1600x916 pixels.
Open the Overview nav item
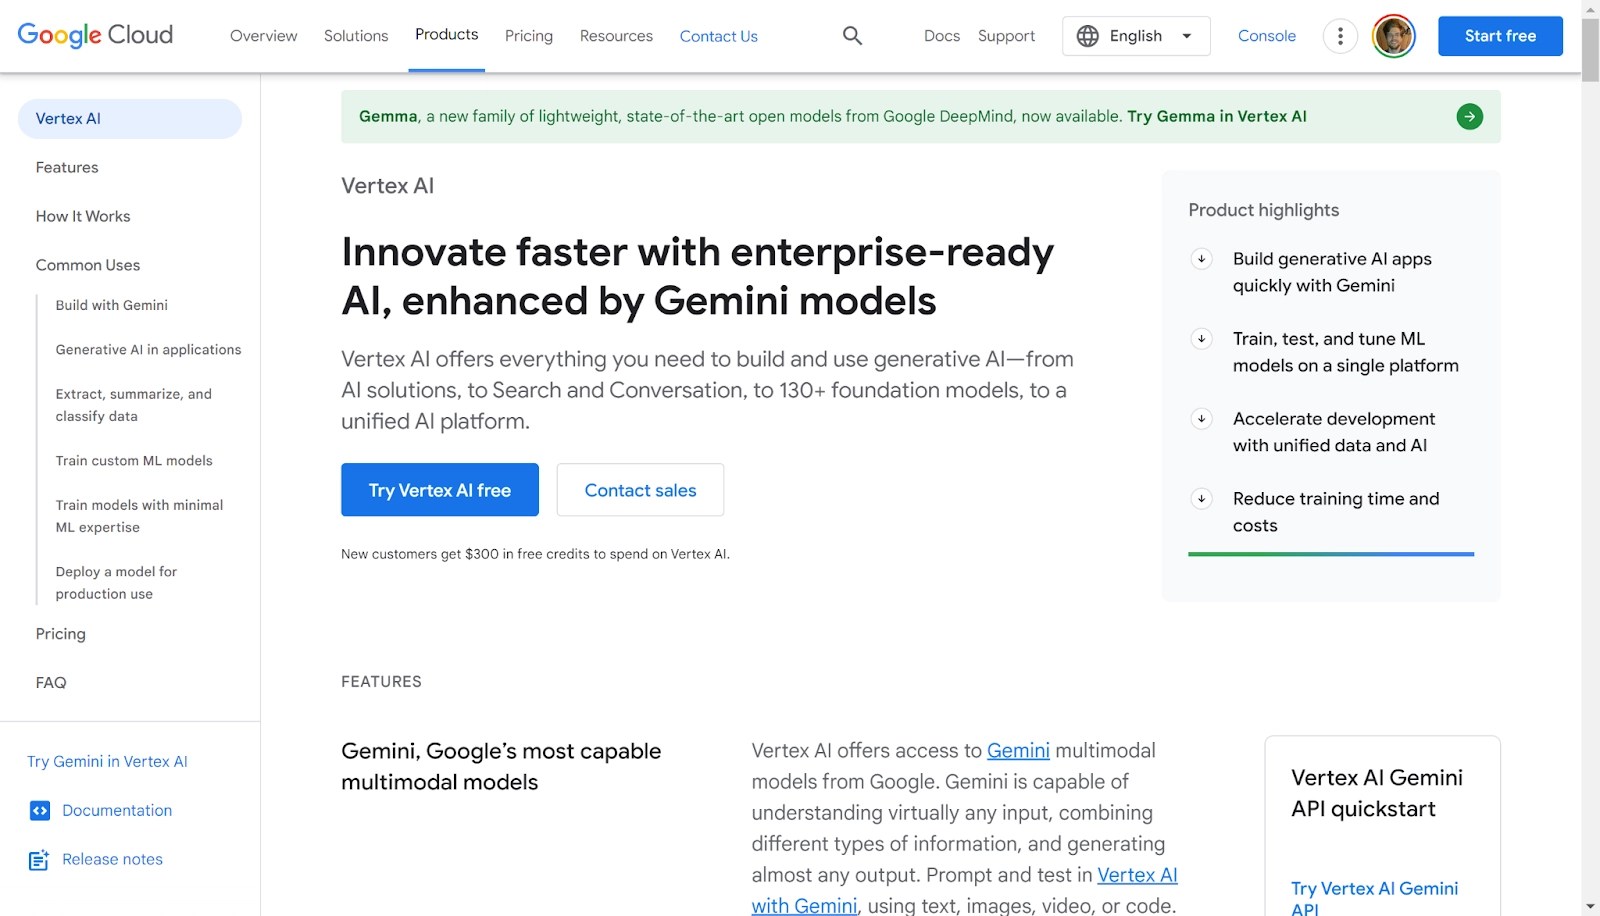[264, 36]
